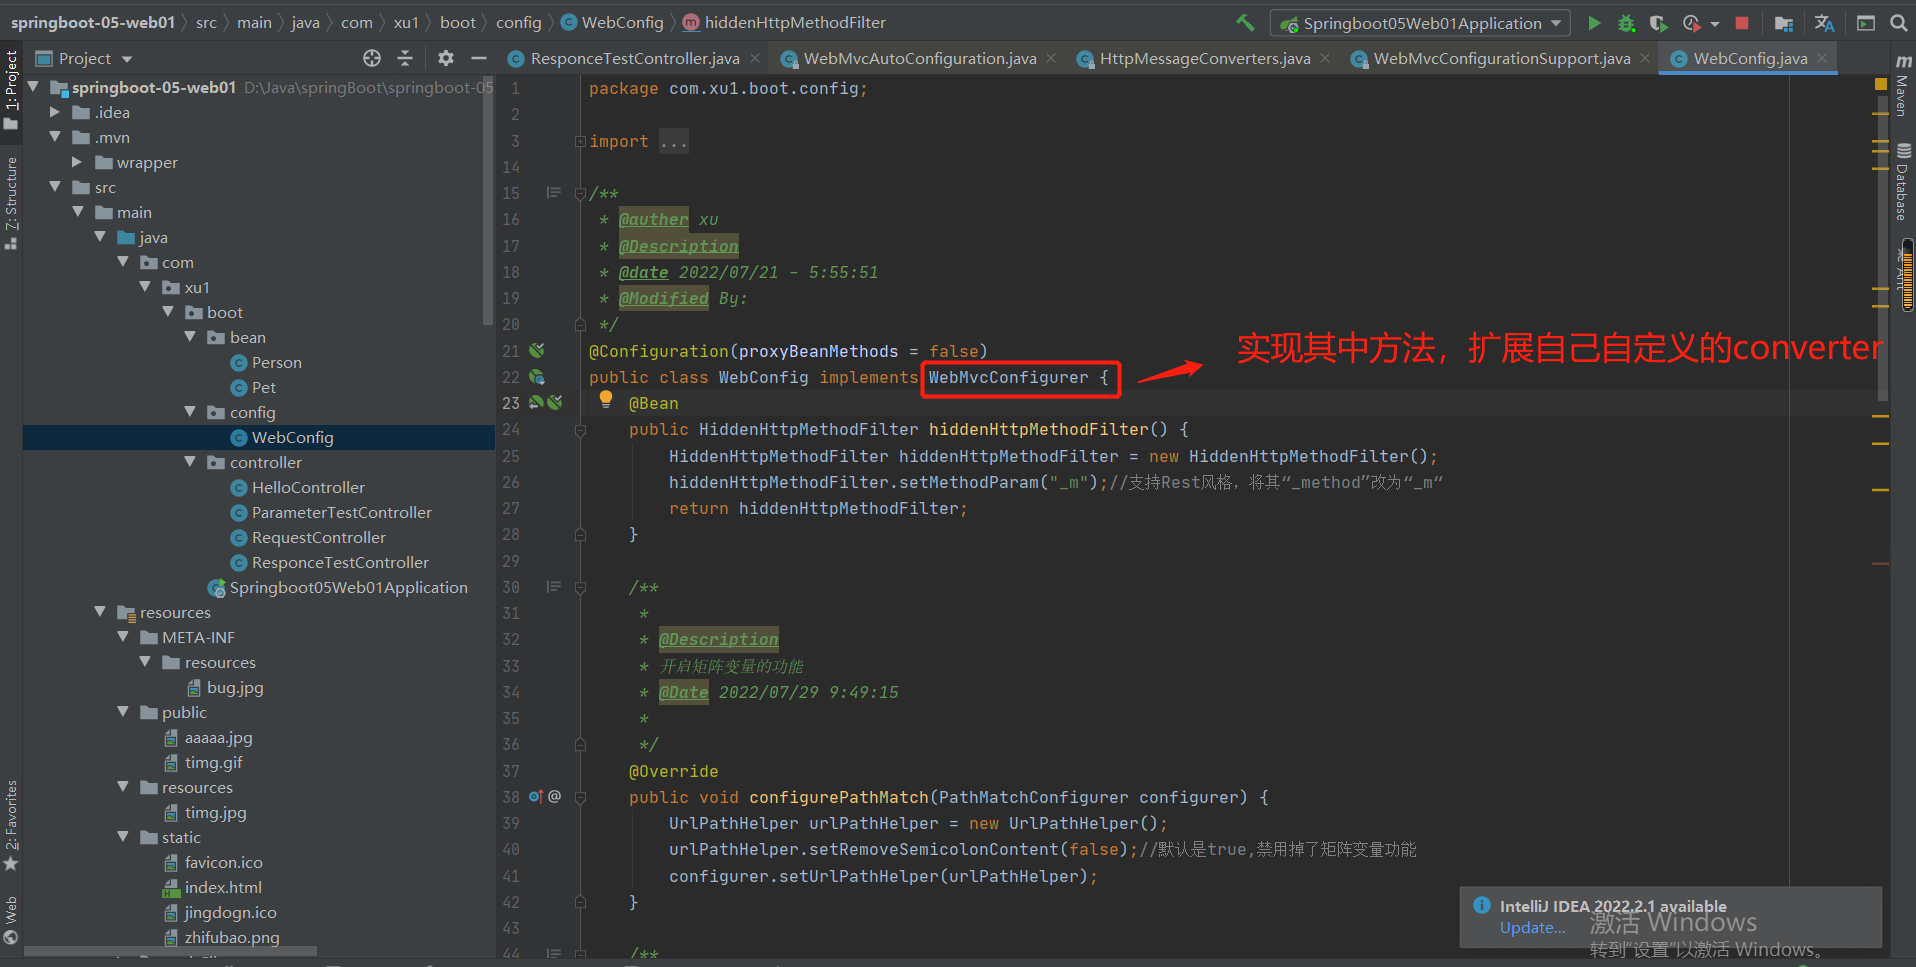This screenshot has width=1916, height=967.
Task: Close the WebMvcAutoConfiguration.java tab
Action: click(x=1051, y=58)
